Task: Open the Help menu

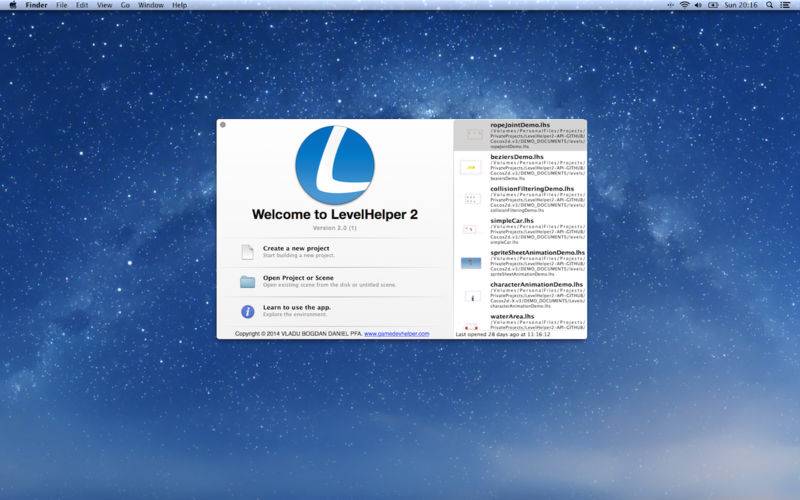Action: click(180, 5)
